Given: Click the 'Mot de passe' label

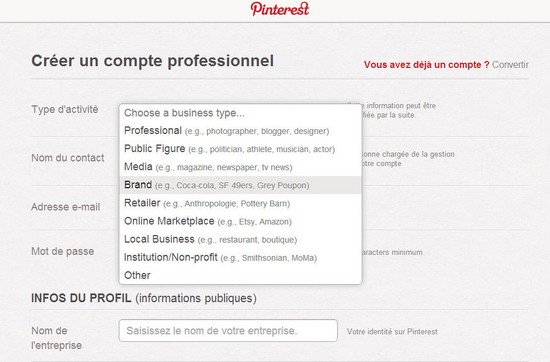Looking at the screenshot, I should tap(63, 252).
